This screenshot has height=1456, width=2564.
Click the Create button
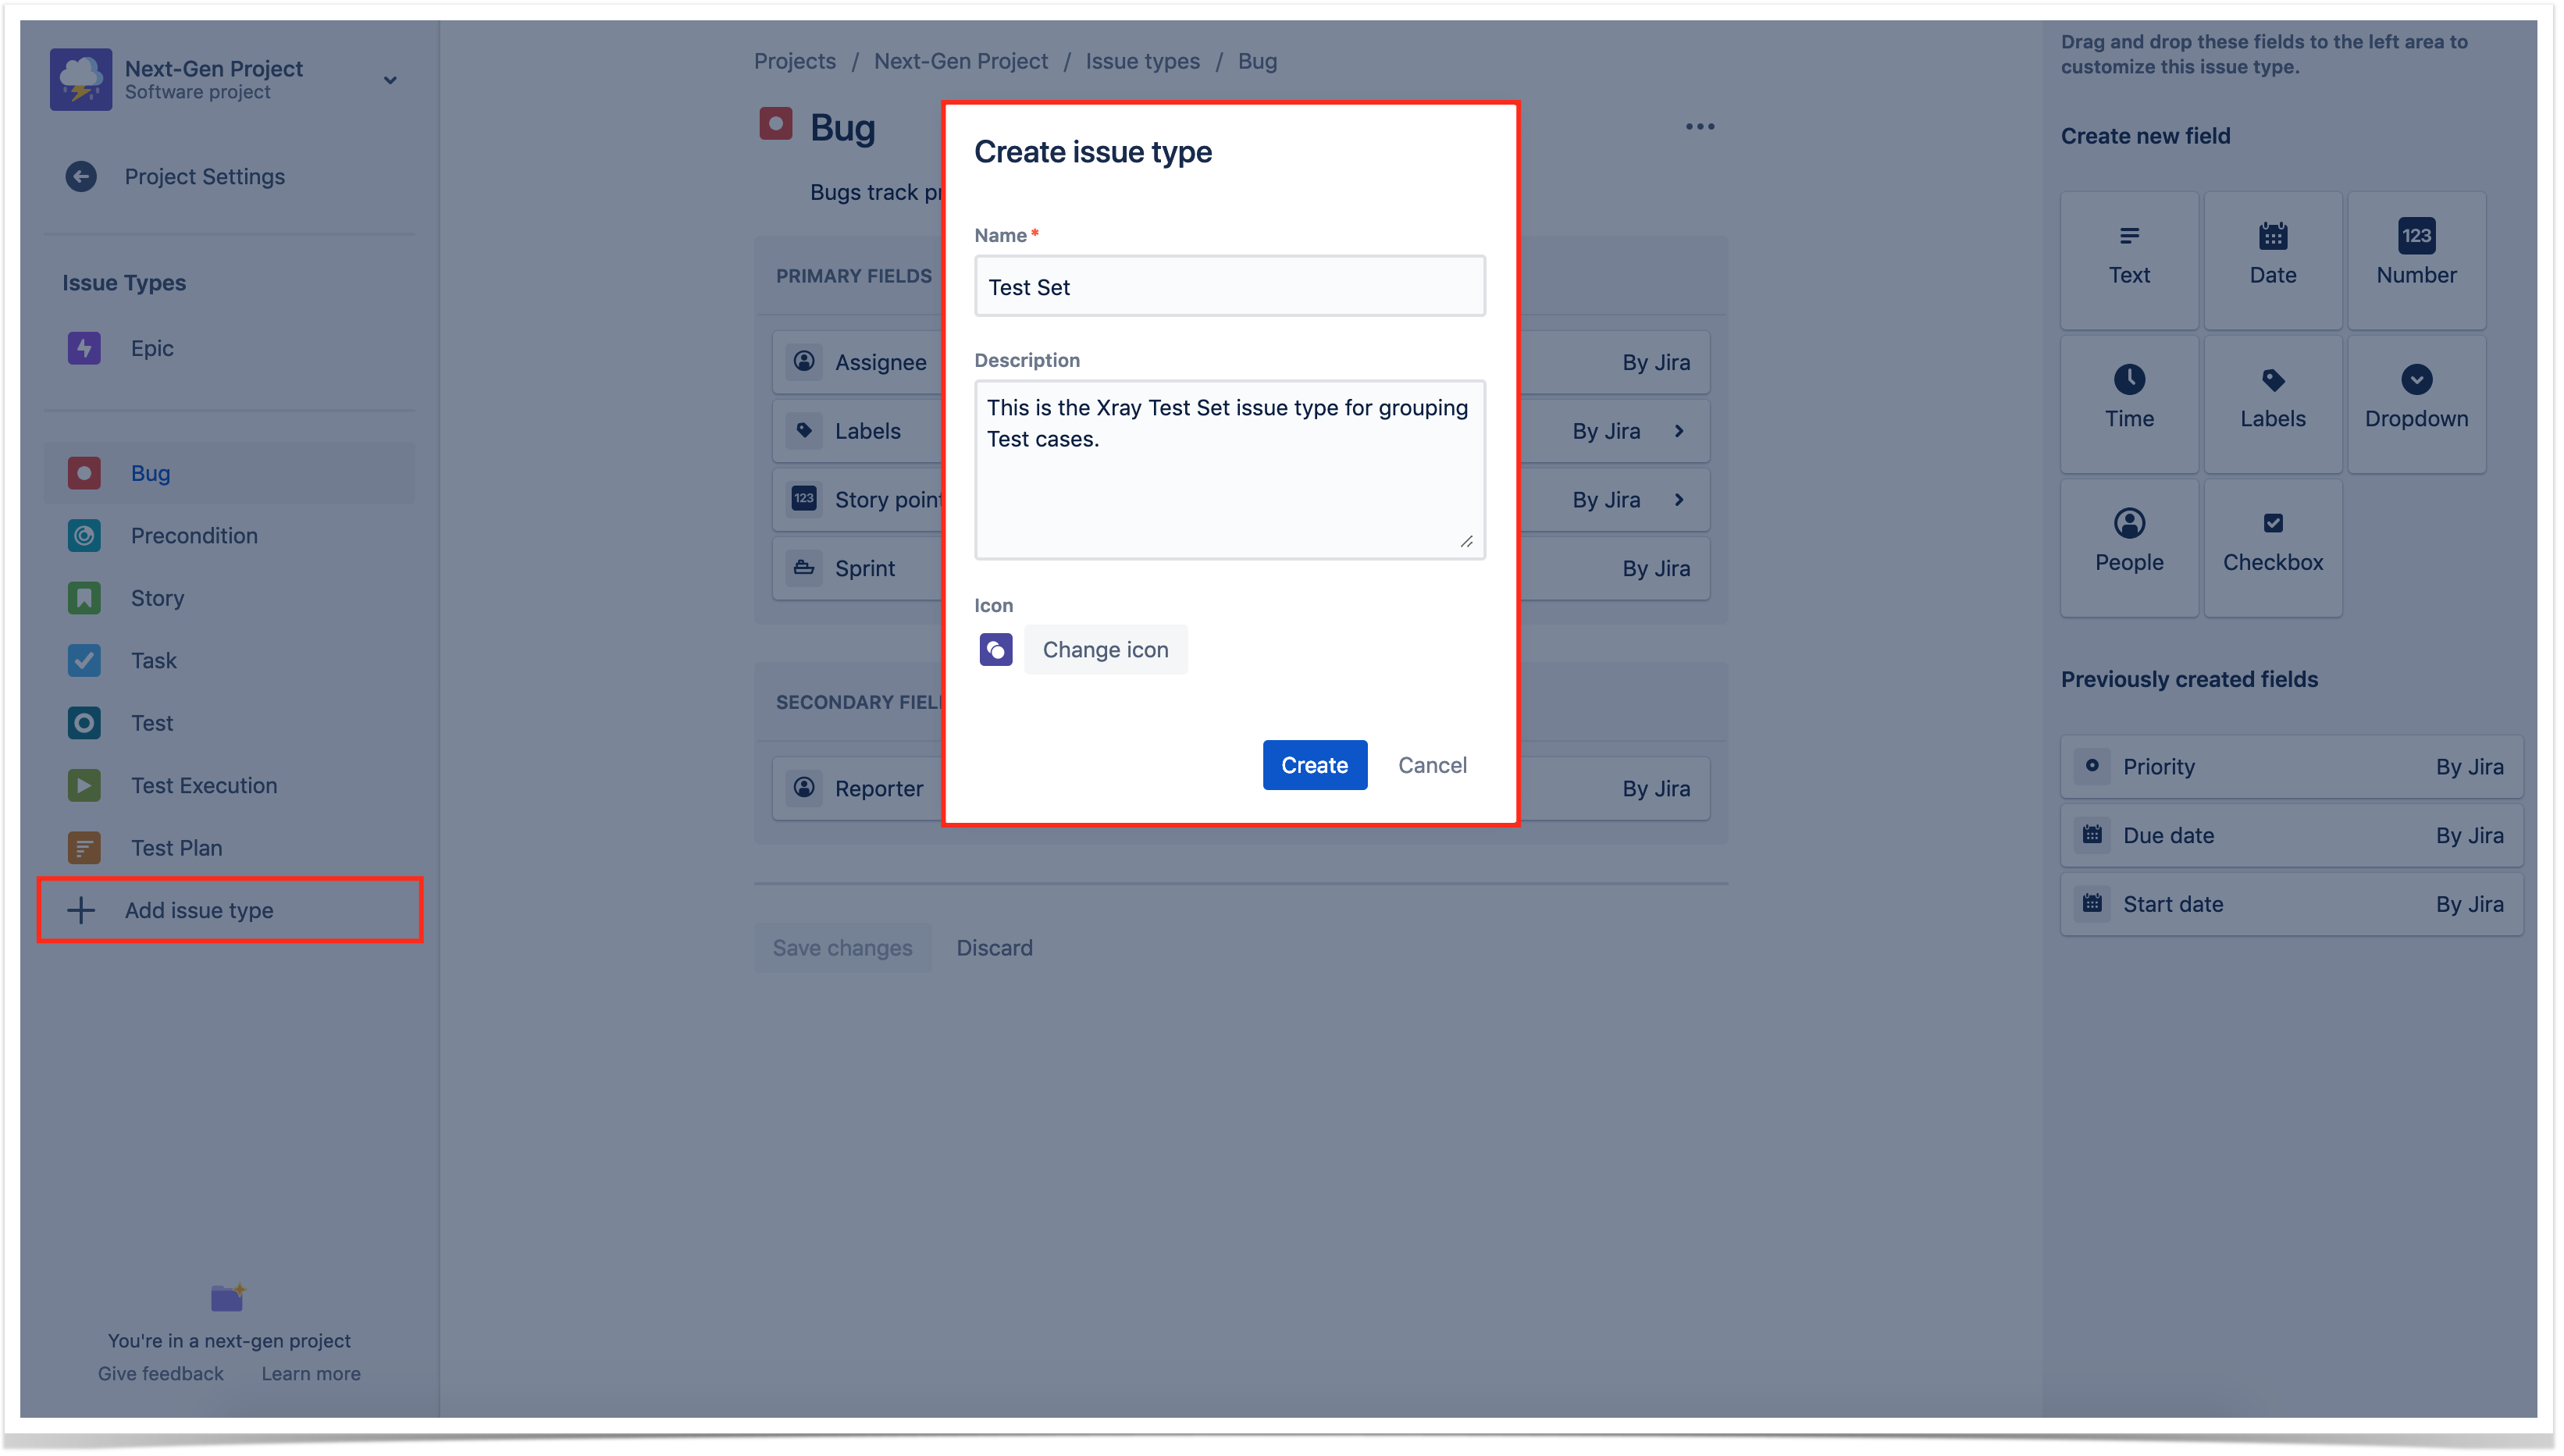coord(1315,765)
